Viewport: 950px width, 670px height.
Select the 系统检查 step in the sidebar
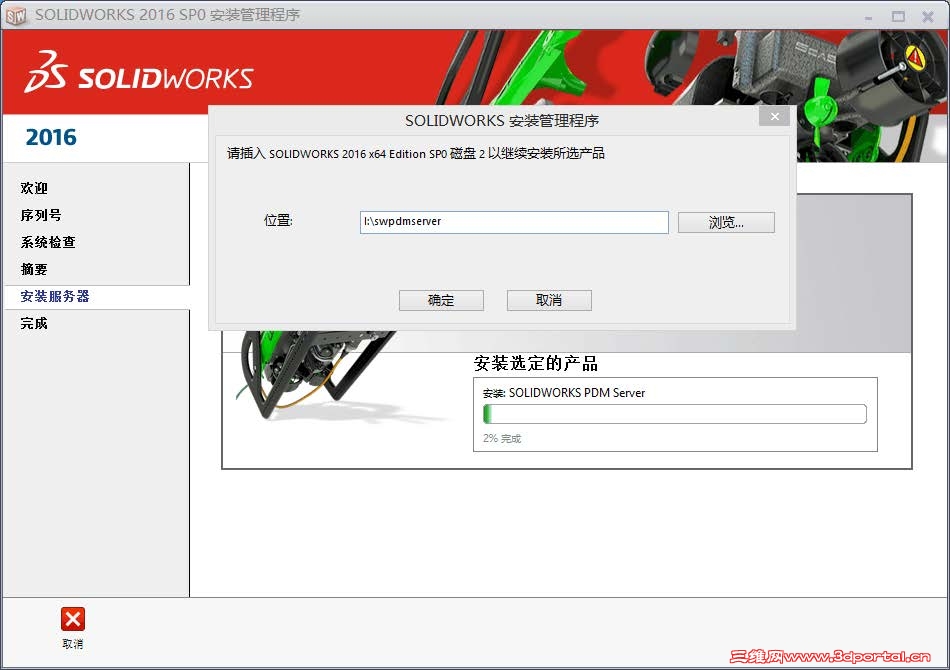[48, 242]
